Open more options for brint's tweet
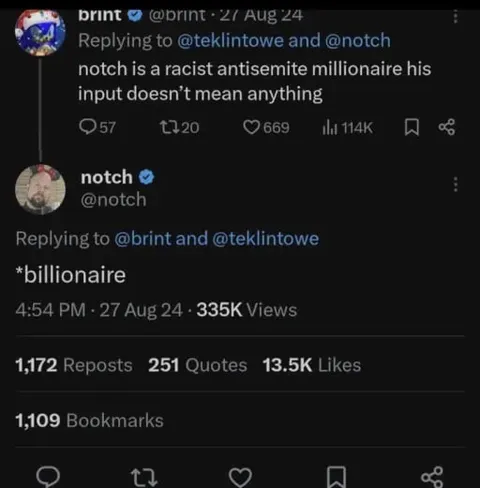The width and height of the screenshot is (480, 488). click(x=455, y=16)
